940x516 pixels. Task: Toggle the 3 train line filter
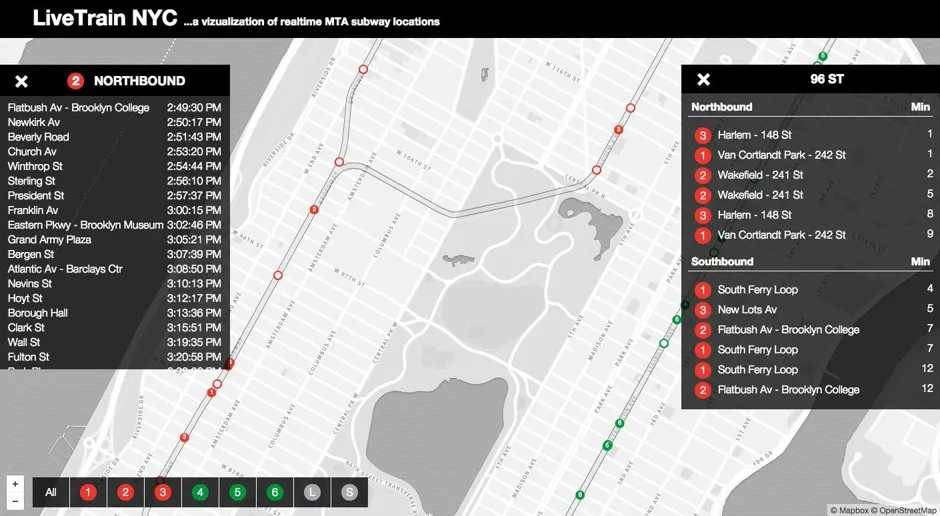[x=163, y=492]
